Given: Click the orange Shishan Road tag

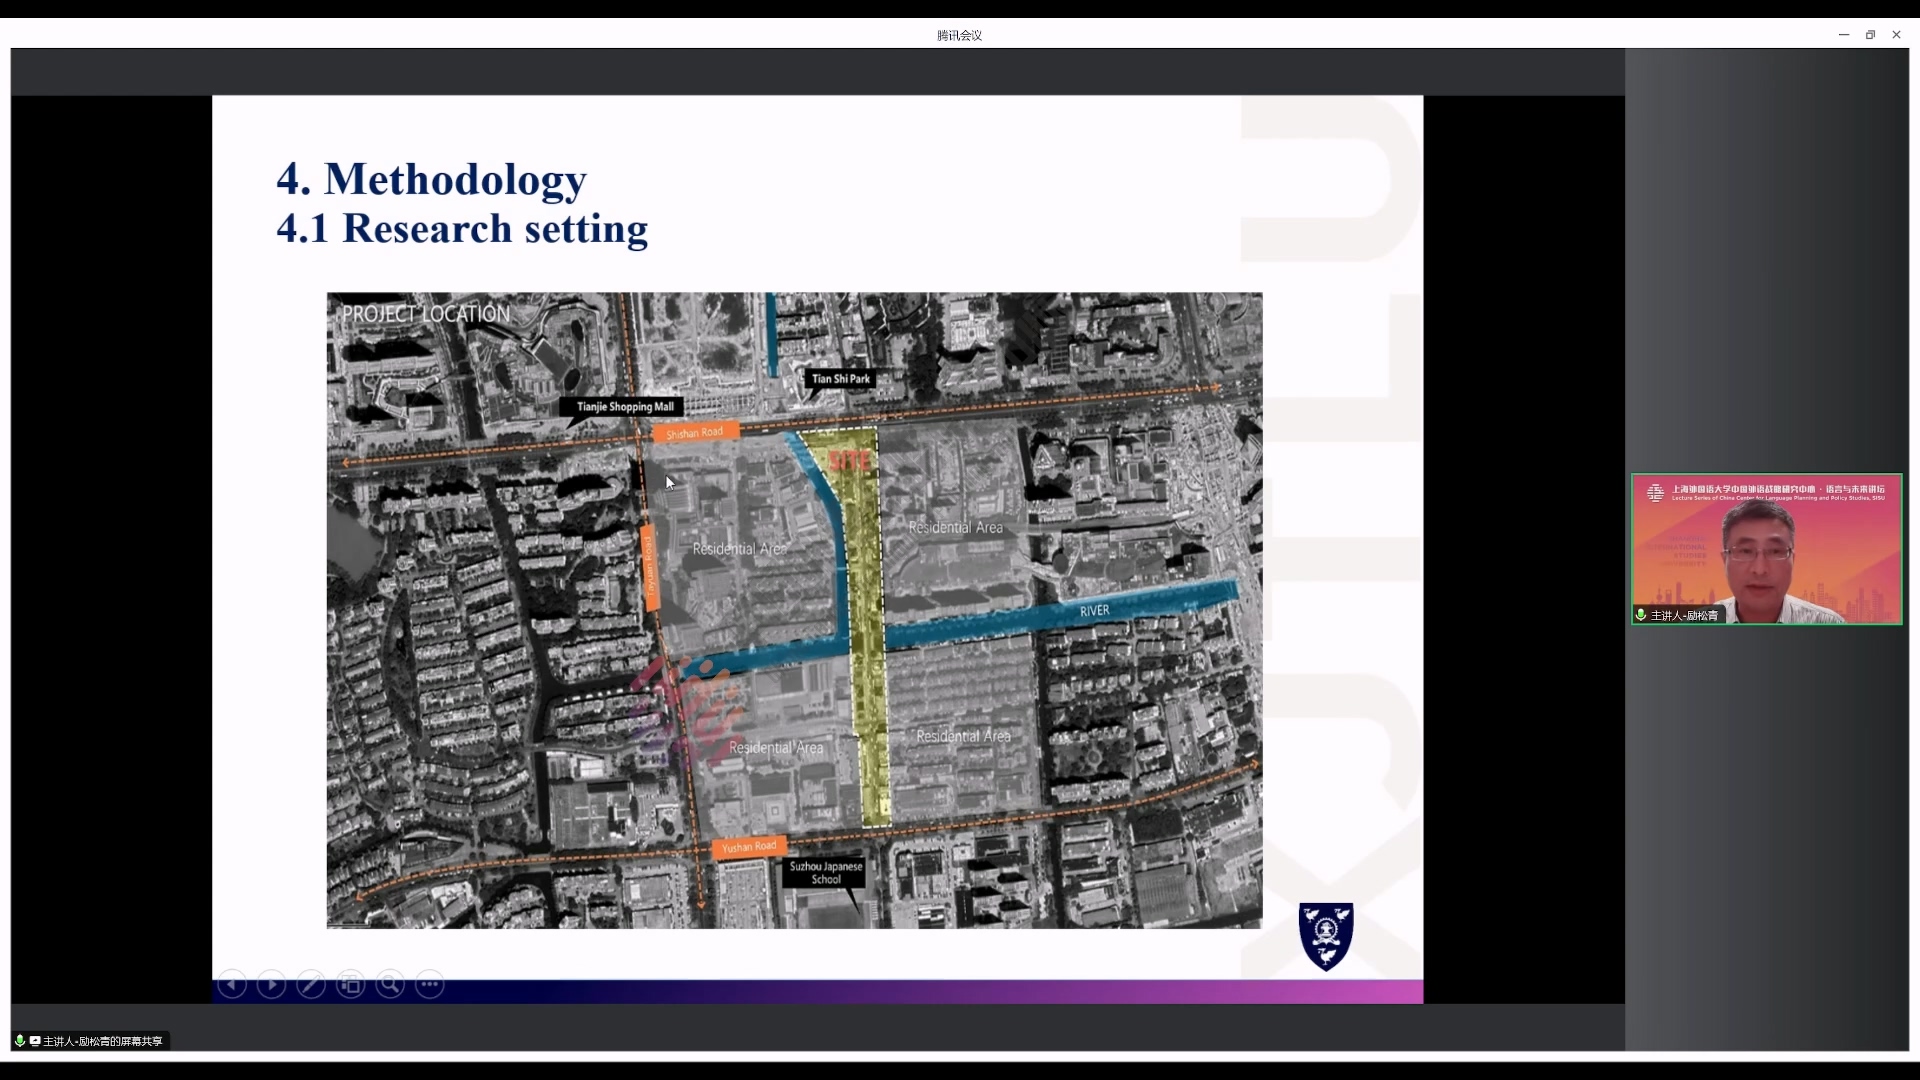Looking at the screenshot, I should (695, 433).
